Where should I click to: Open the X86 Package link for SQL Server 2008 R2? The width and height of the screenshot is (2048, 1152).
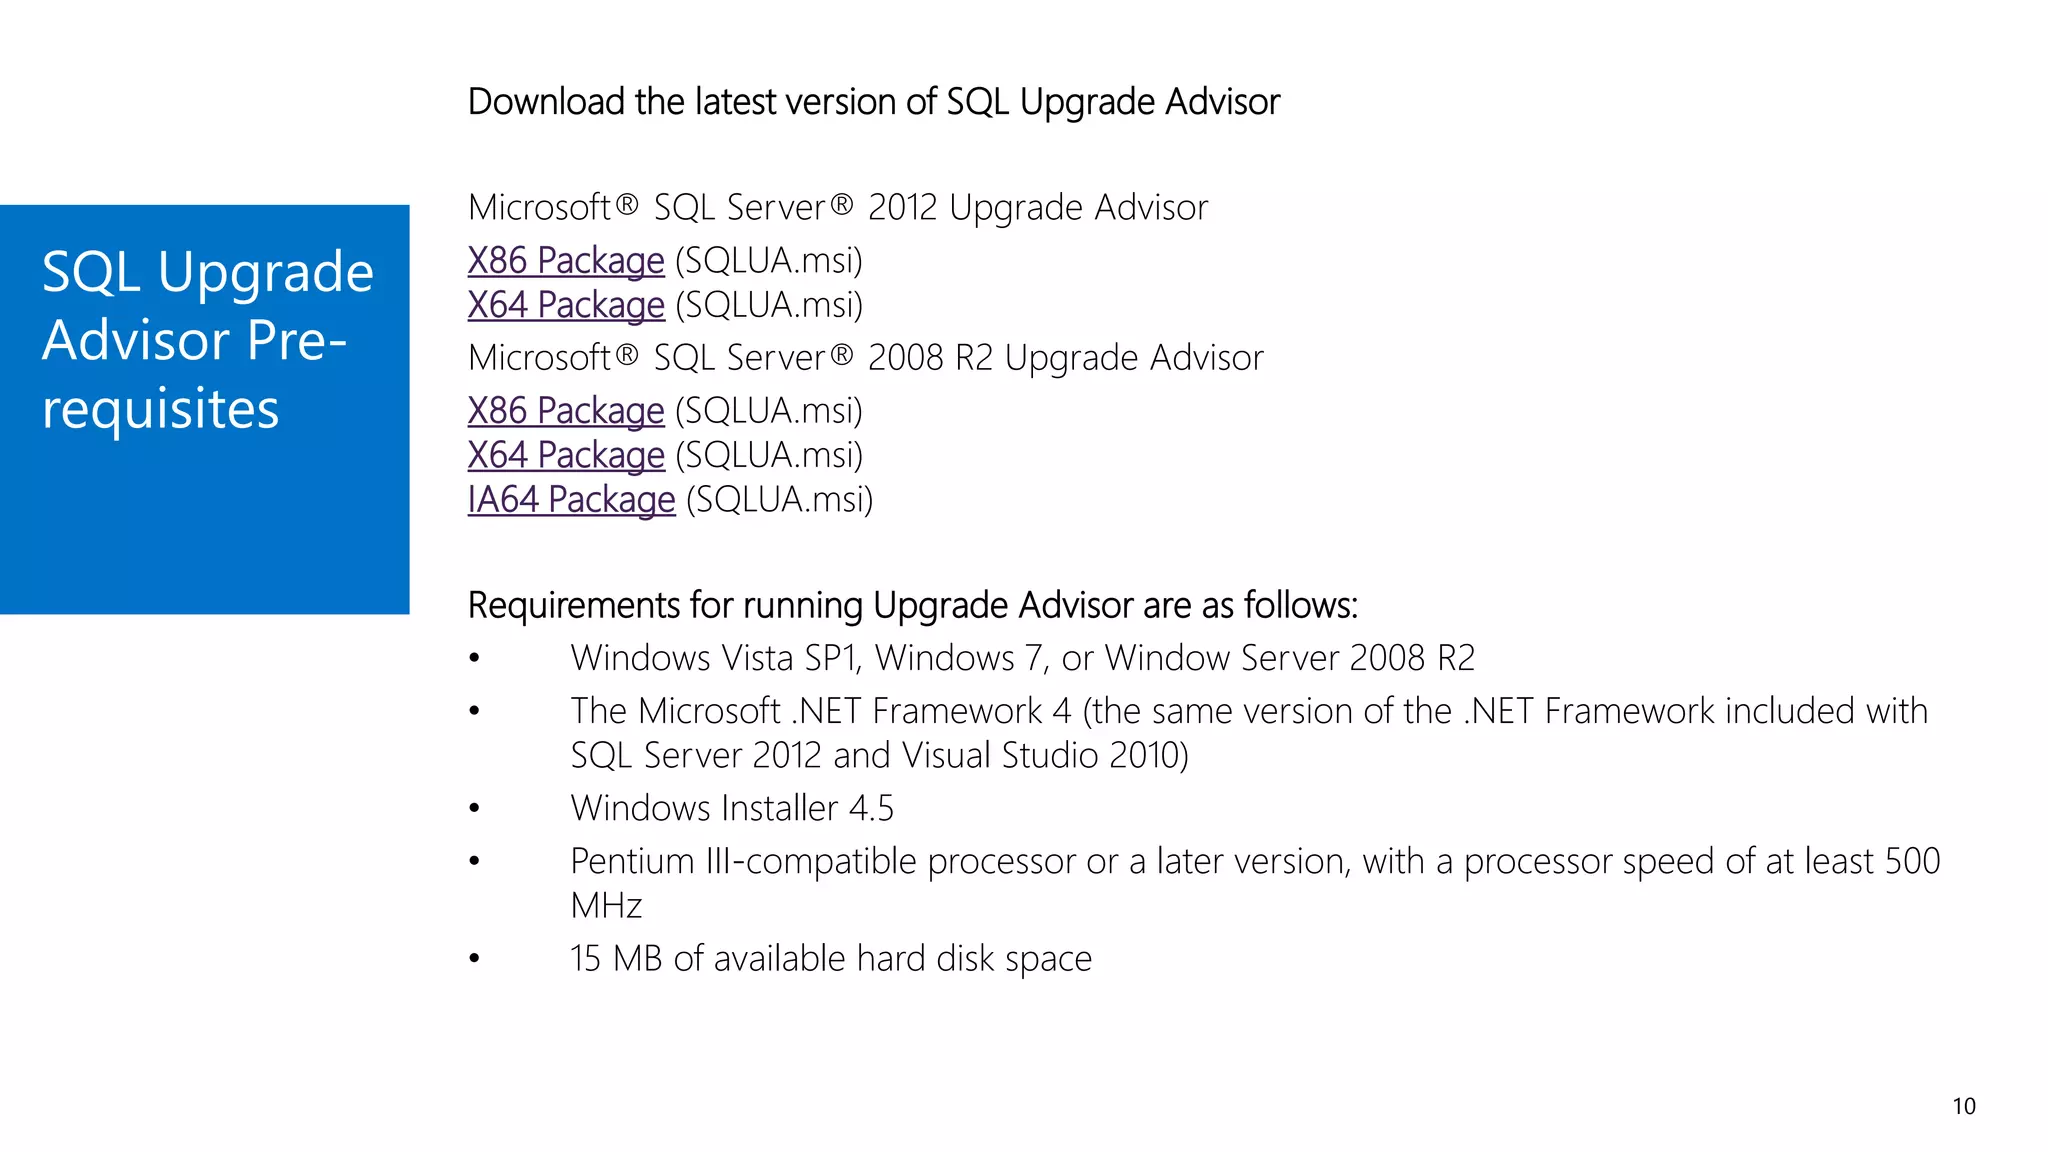(566, 411)
